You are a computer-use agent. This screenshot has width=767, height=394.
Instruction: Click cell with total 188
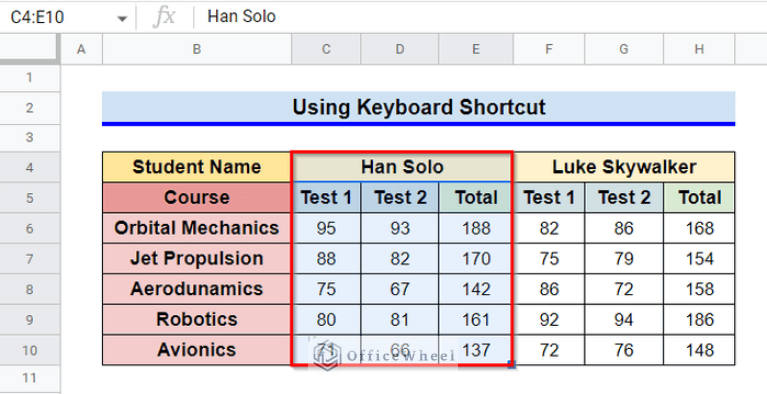[476, 228]
